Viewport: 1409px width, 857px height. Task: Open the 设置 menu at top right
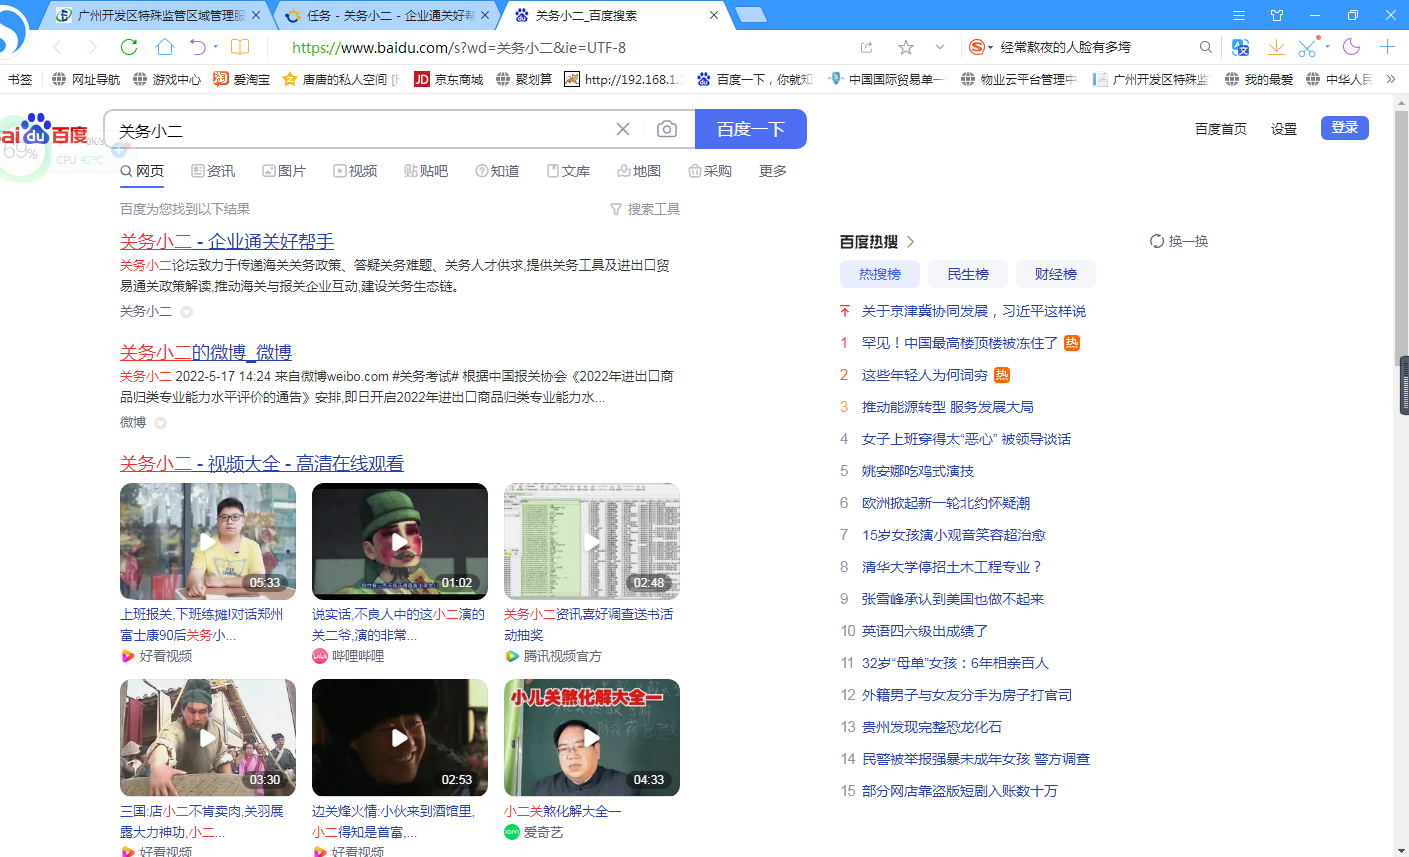(1284, 128)
